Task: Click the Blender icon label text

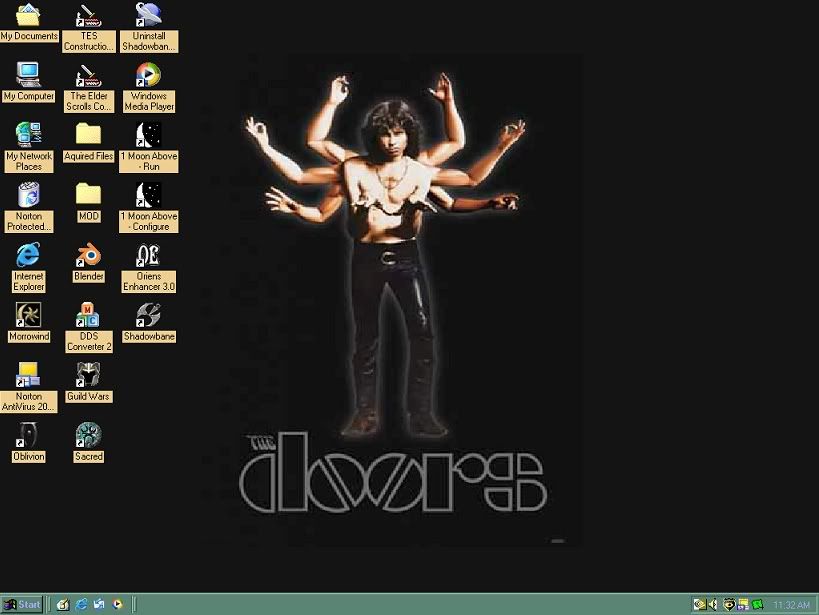Action: pyautogui.click(x=88, y=276)
